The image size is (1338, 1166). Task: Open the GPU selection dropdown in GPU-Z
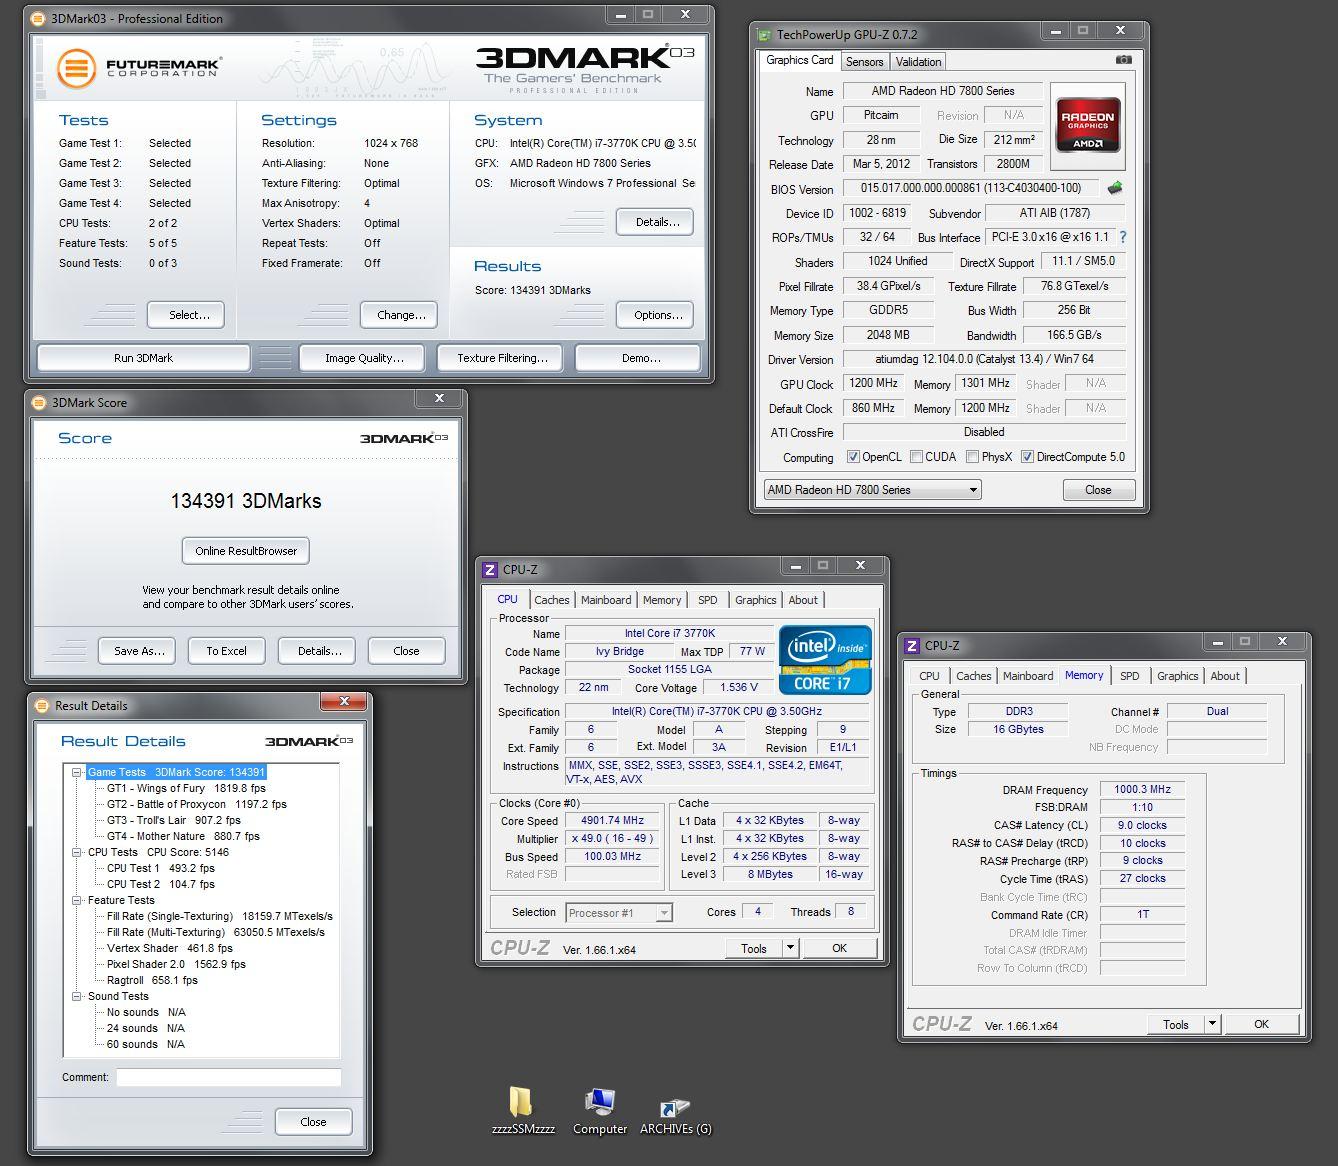(x=872, y=490)
